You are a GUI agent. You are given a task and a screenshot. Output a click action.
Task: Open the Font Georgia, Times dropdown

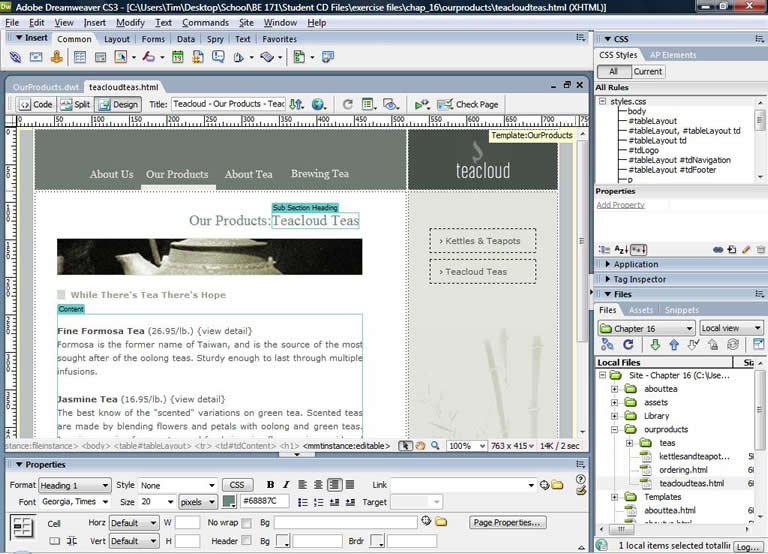pos(75,502)
